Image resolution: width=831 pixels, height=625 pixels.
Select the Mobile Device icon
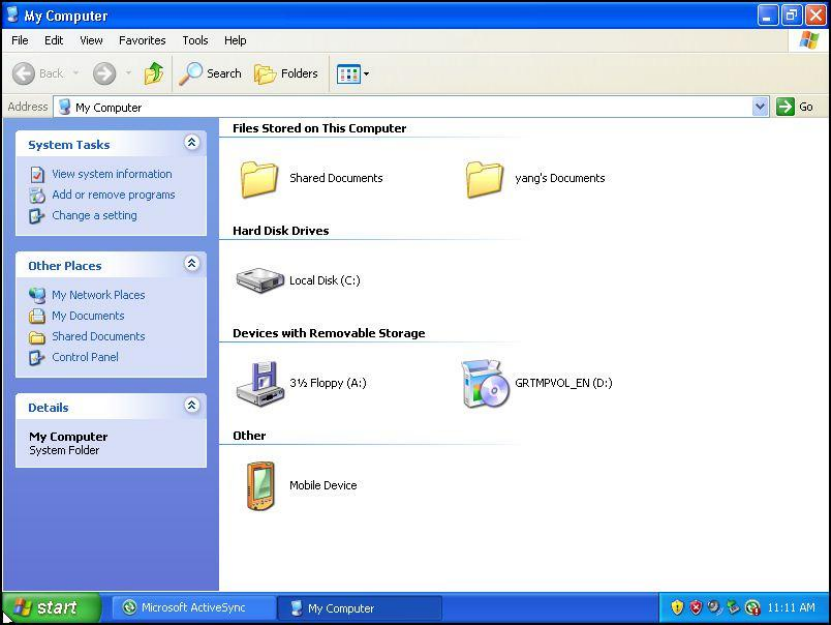point(260,486)
